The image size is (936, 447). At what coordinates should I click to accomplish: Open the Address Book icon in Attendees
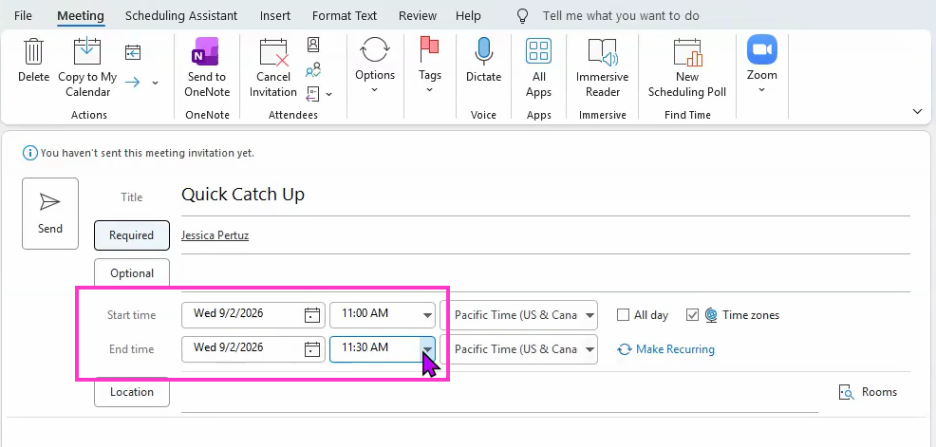pos(313,44)
